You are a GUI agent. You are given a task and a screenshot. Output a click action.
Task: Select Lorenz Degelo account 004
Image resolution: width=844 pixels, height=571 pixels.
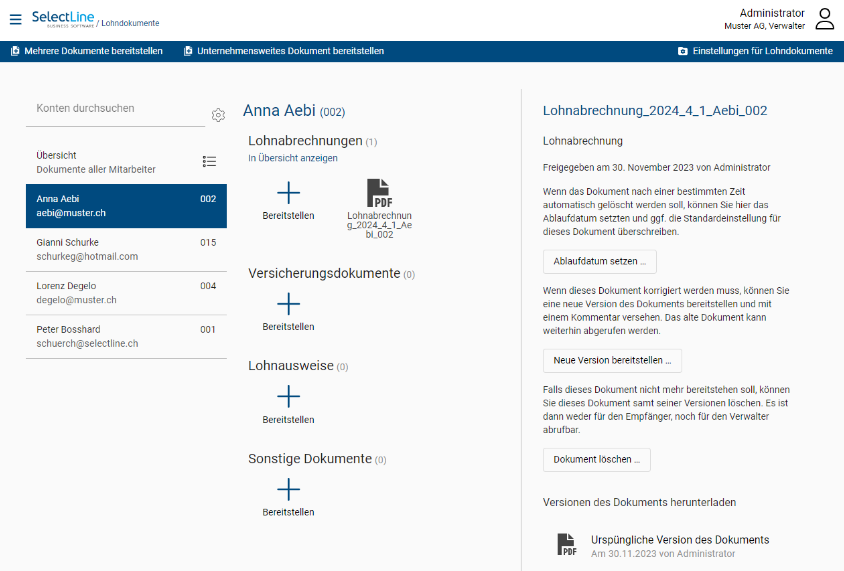126,293
